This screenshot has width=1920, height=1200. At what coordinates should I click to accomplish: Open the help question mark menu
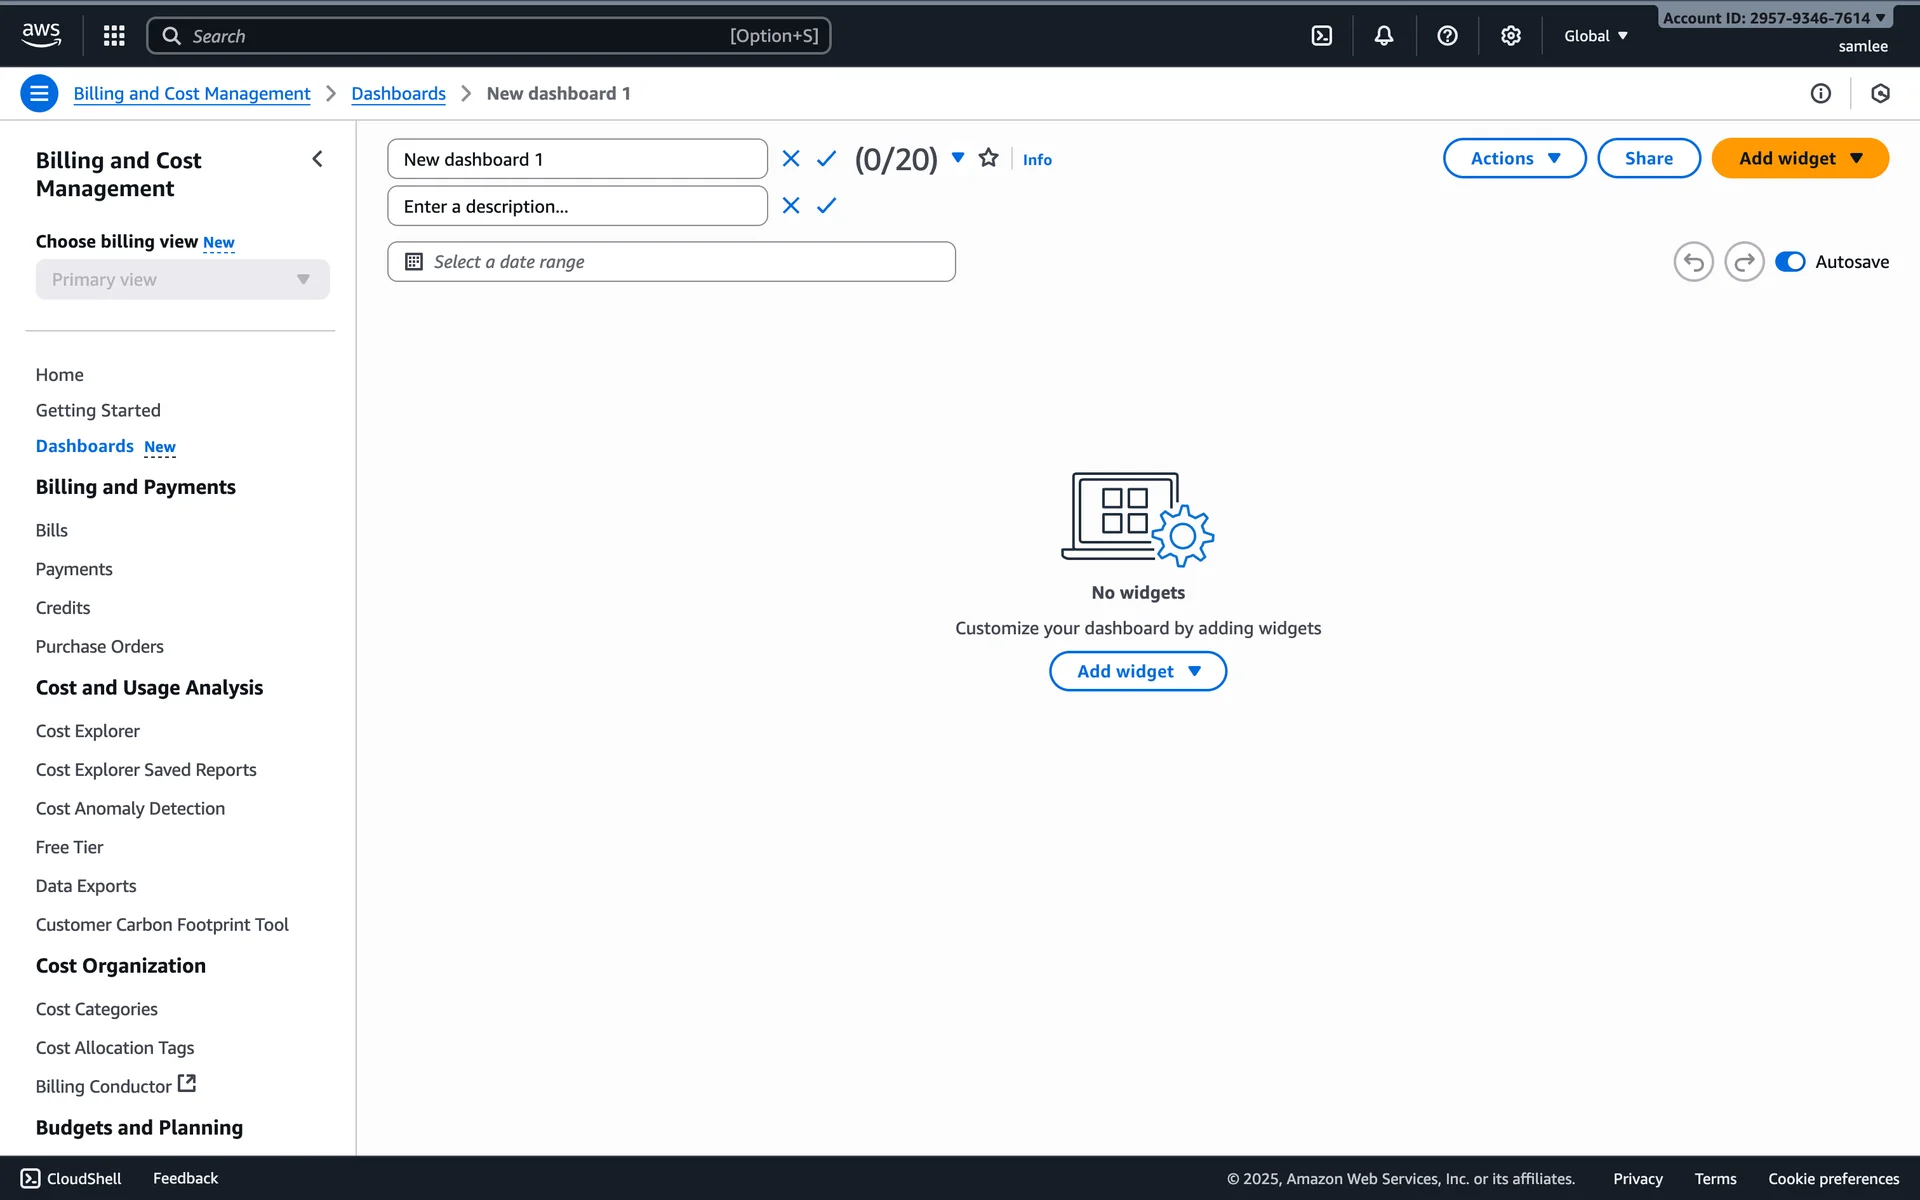[1447, 36]
